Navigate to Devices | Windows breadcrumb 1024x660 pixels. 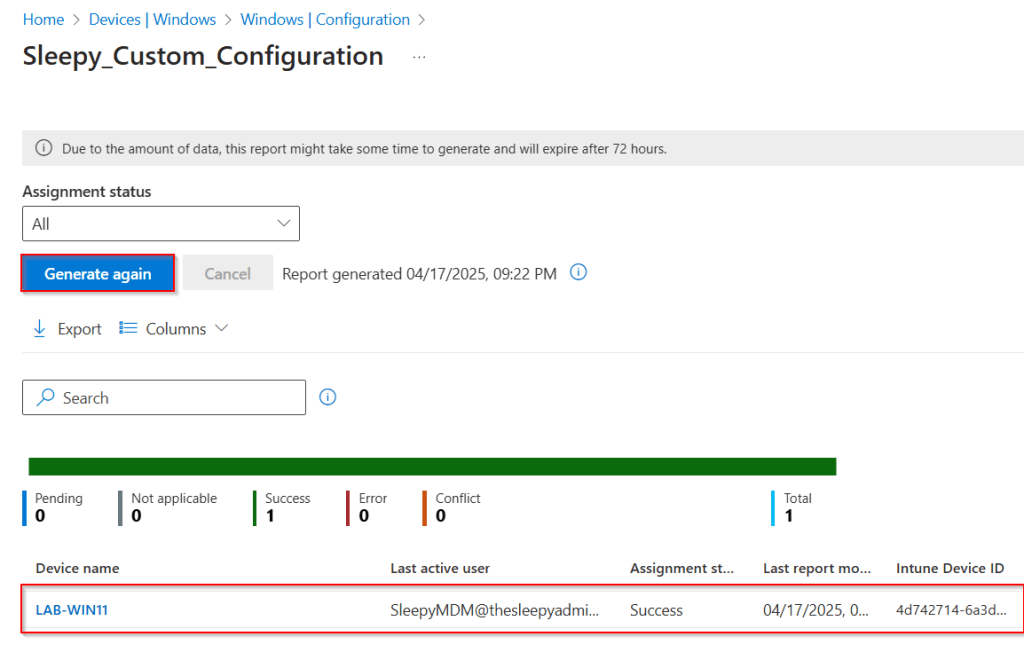point(152,20)
